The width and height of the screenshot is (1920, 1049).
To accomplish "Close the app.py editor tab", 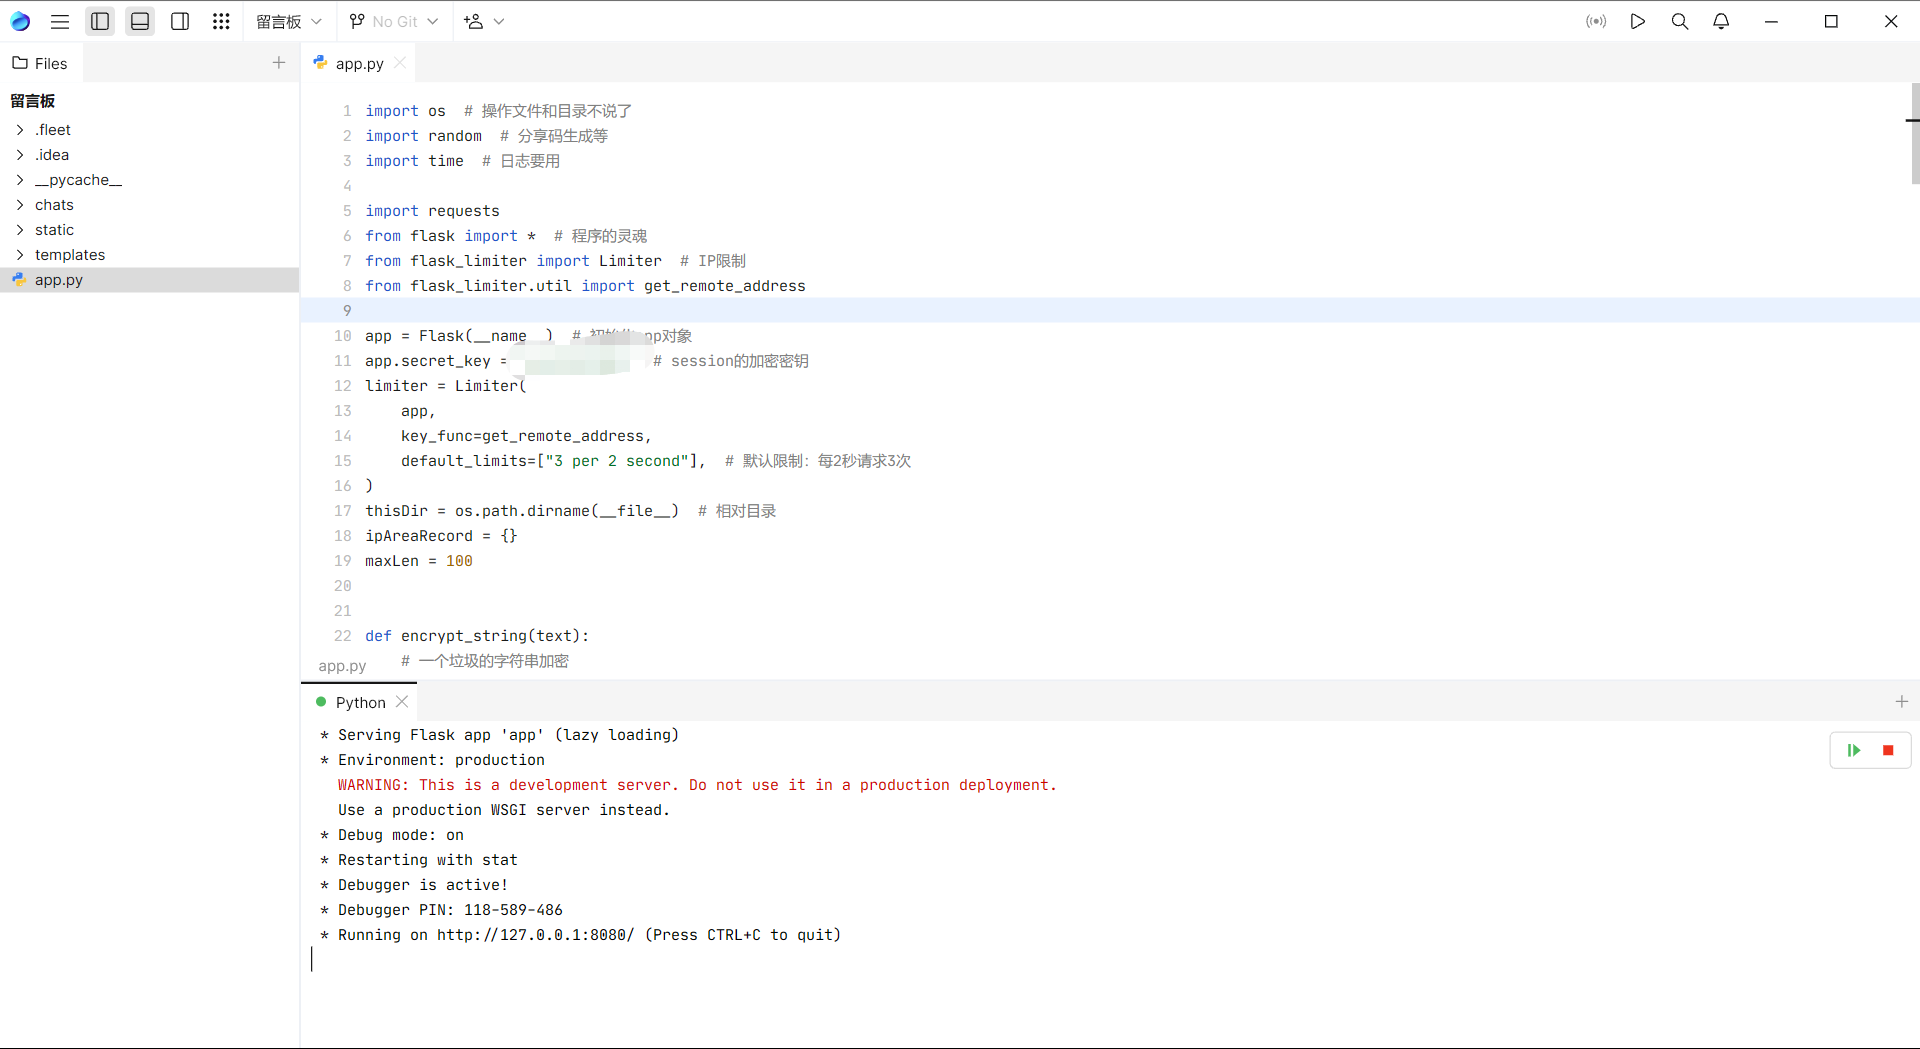I will [x=400, y=63].
